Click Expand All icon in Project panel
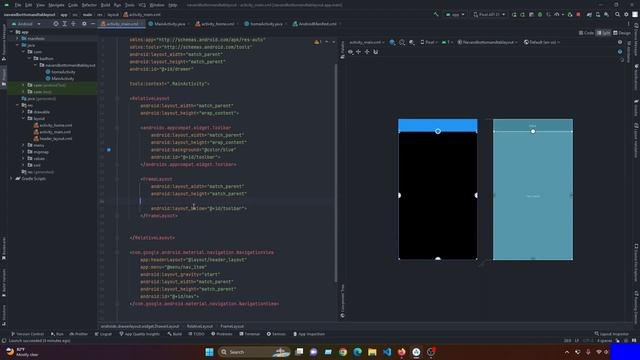 64,24
